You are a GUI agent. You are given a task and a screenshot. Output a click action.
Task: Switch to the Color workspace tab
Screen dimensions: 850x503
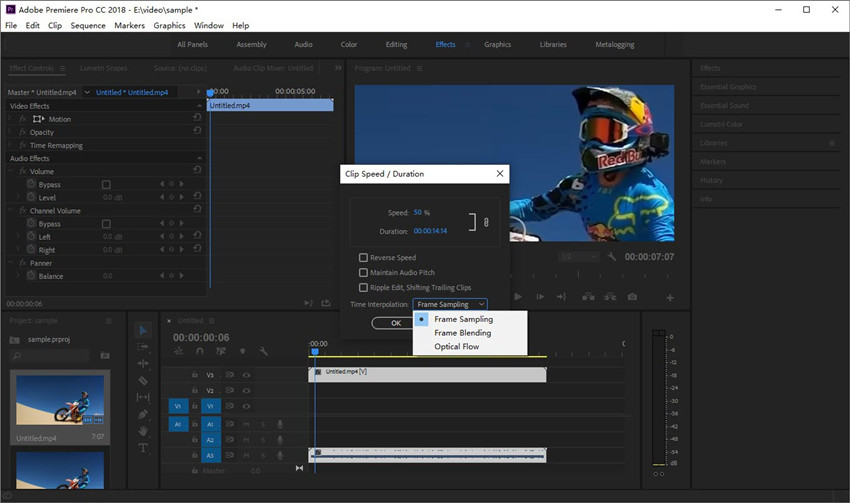[x=349, y=44]
